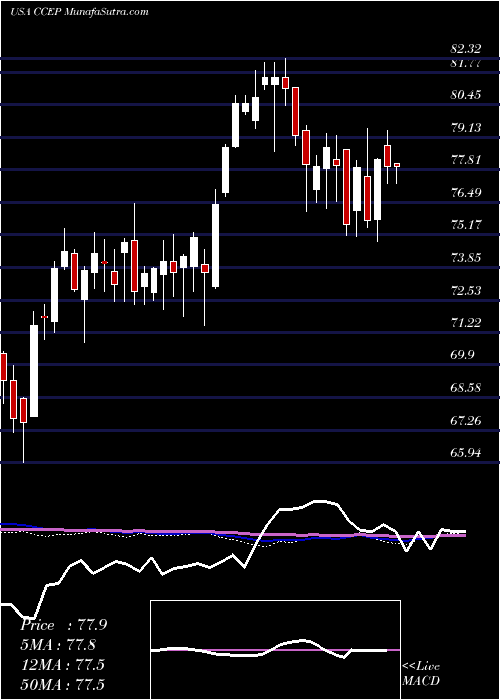Click the 'USA CCEP MunafaSutra.com' title text
The image size is (500, 700).
[79, 12]
